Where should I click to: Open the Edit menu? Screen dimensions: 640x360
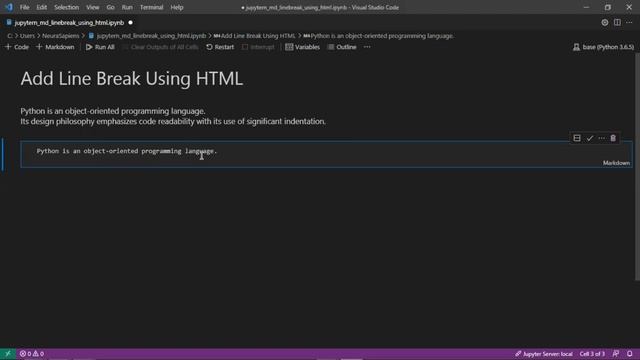(42, 7)
